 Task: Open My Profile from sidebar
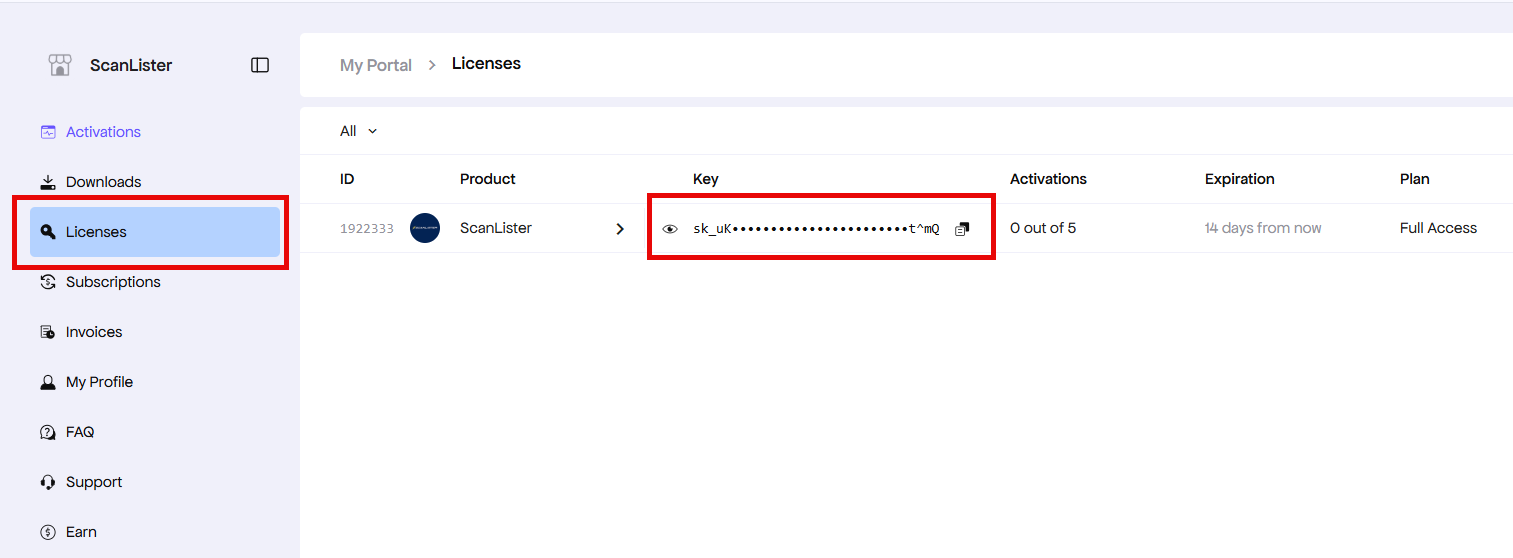click(x=98, y=382)
